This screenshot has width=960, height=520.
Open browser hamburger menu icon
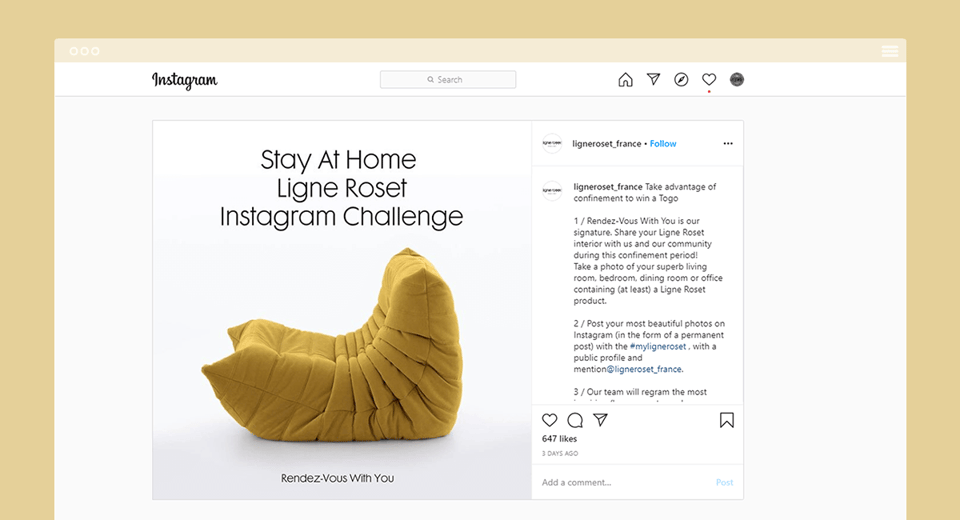890,51
